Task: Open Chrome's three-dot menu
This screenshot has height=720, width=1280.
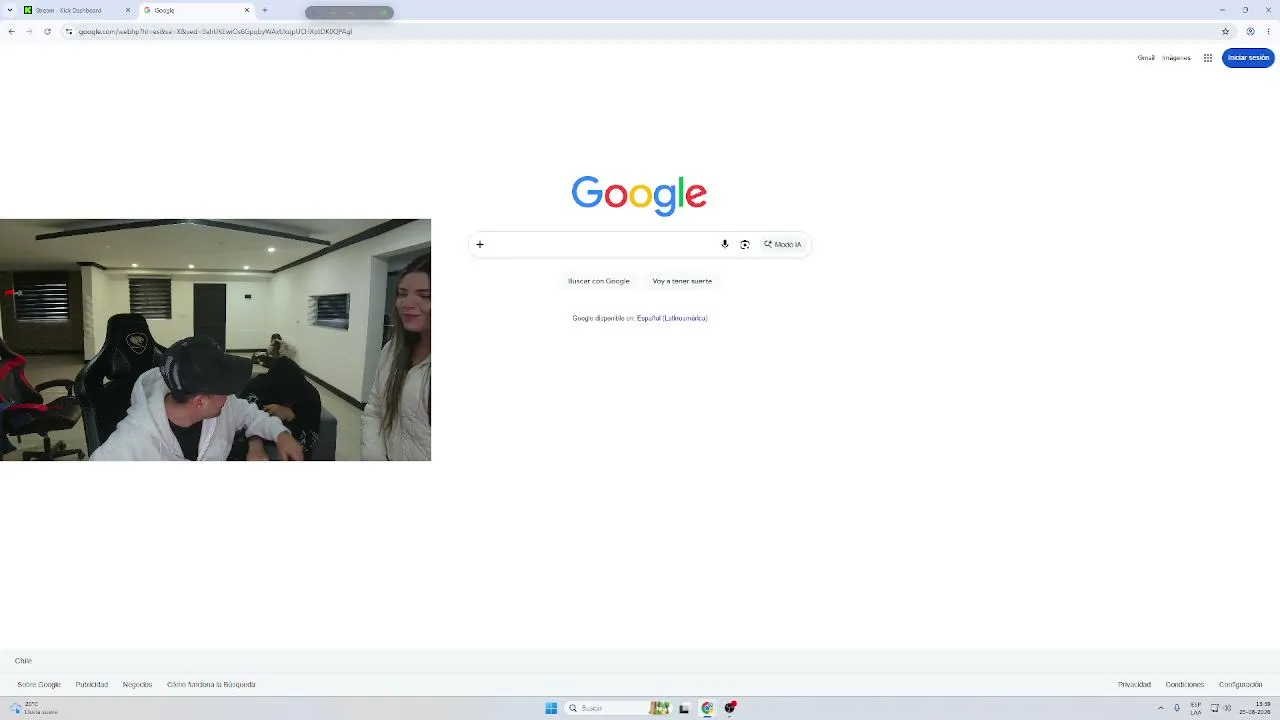Action: pyautogui.click(x=1268, y=31)
